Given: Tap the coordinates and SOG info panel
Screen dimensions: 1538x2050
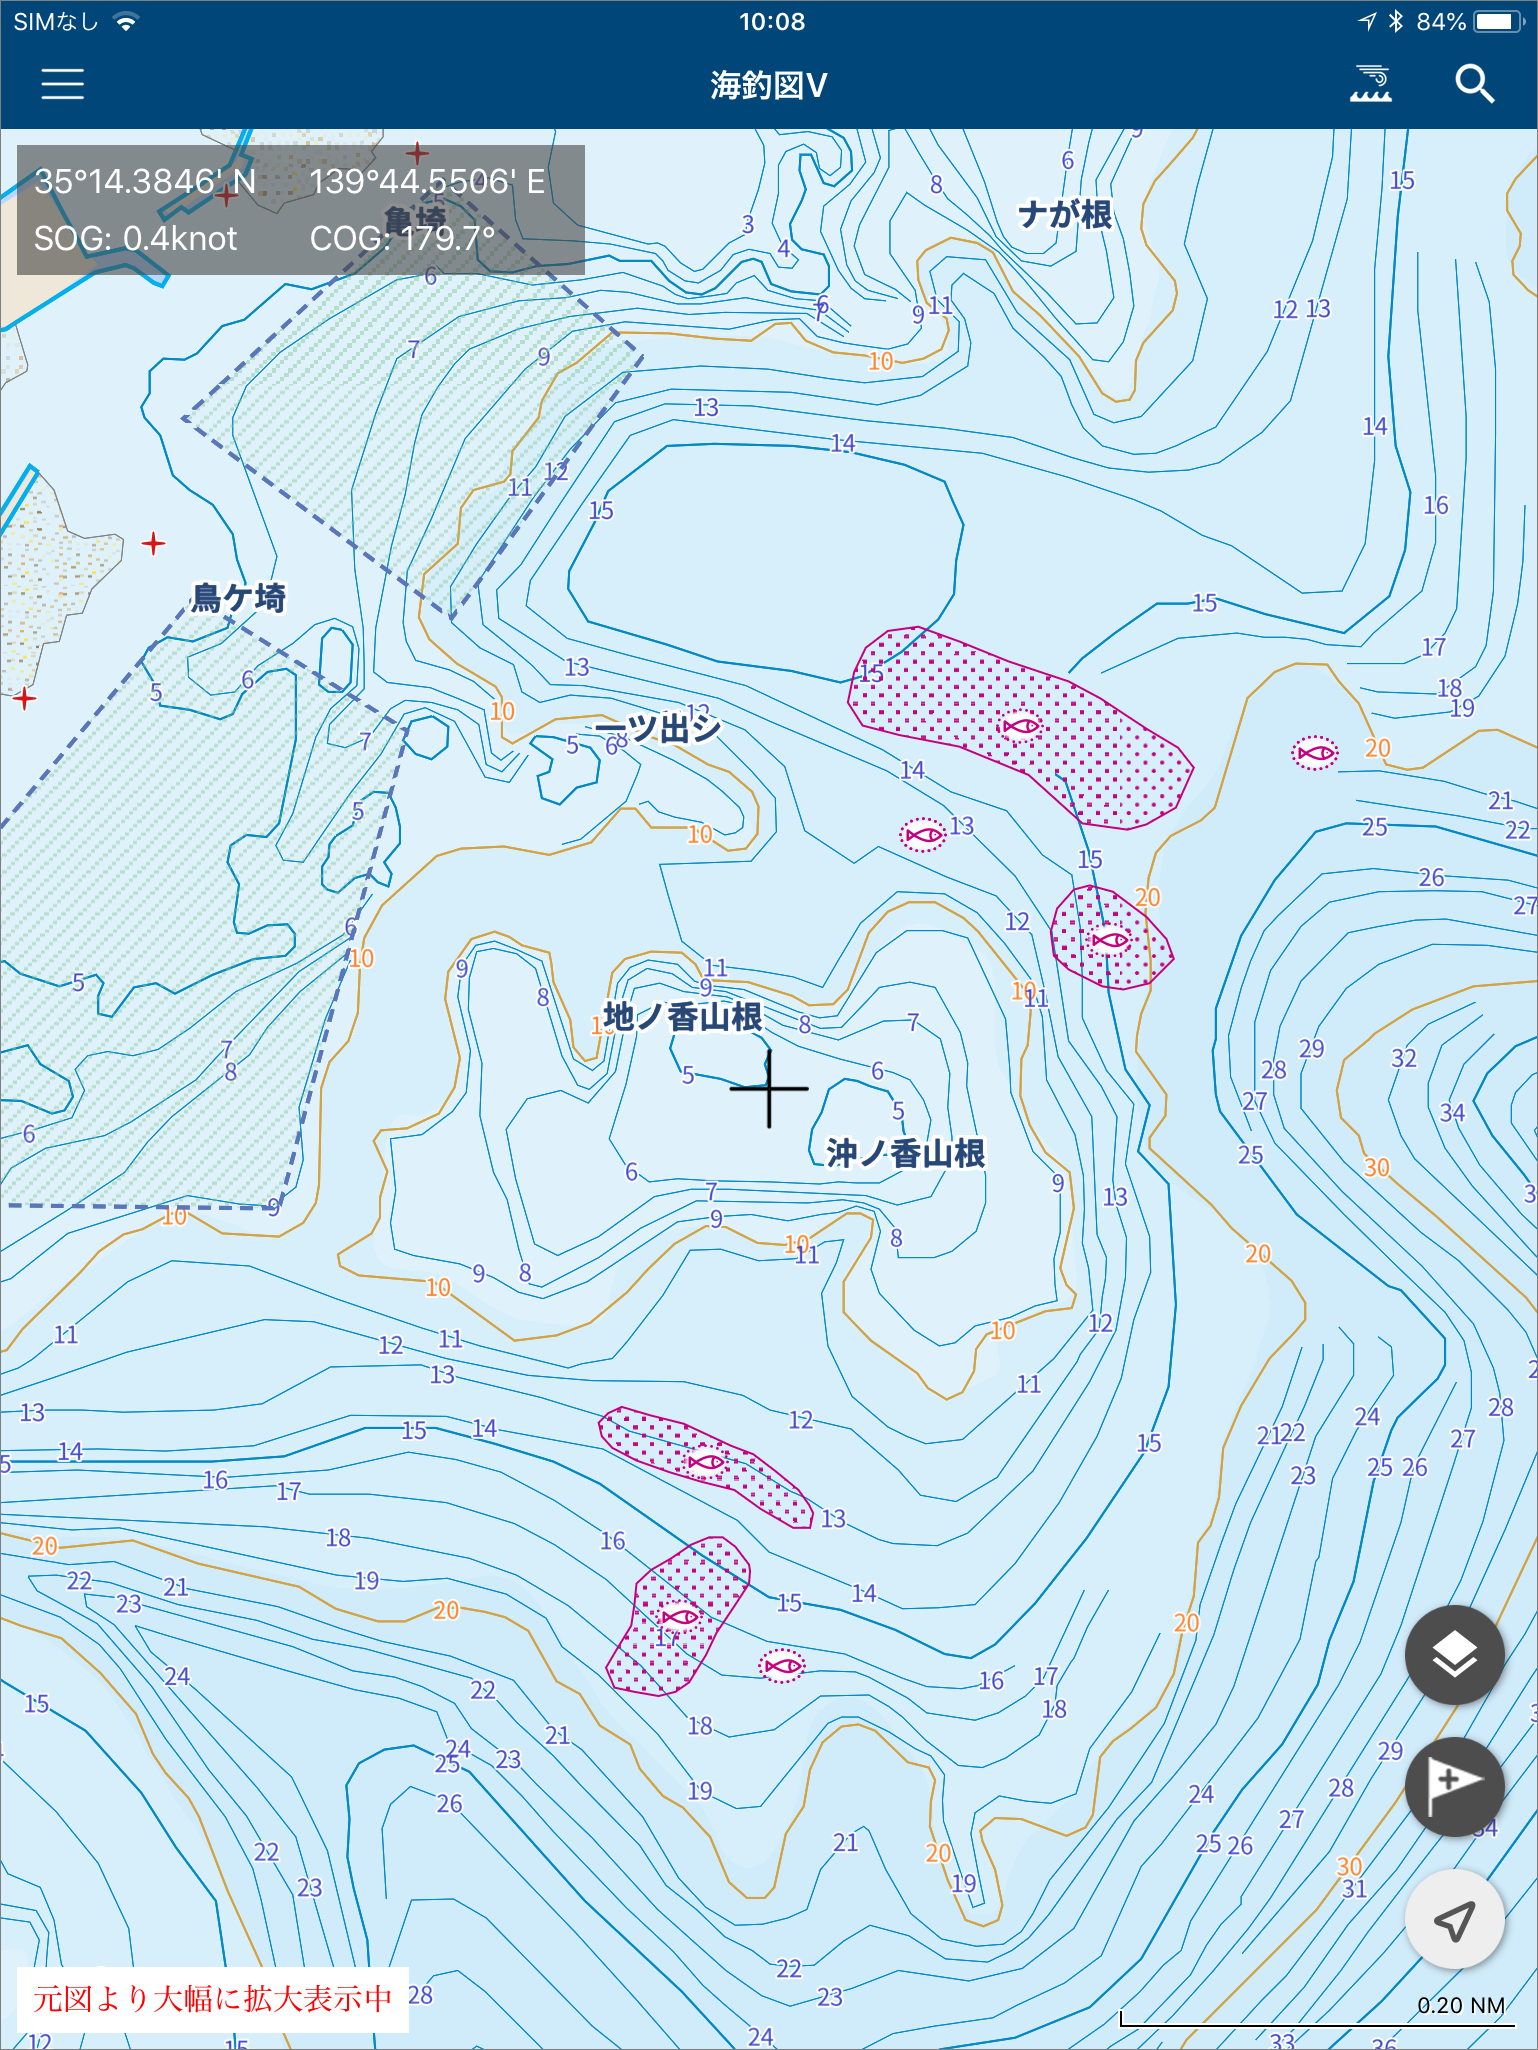Looking at the screenshot, I should click(300, 210).
